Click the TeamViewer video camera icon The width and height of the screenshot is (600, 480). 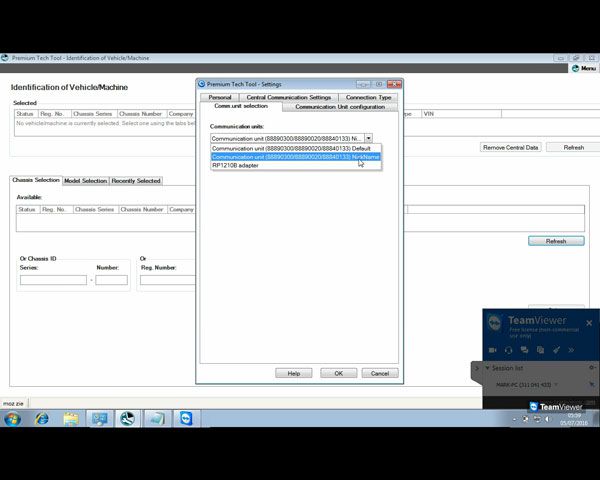[x=492, y=350]
